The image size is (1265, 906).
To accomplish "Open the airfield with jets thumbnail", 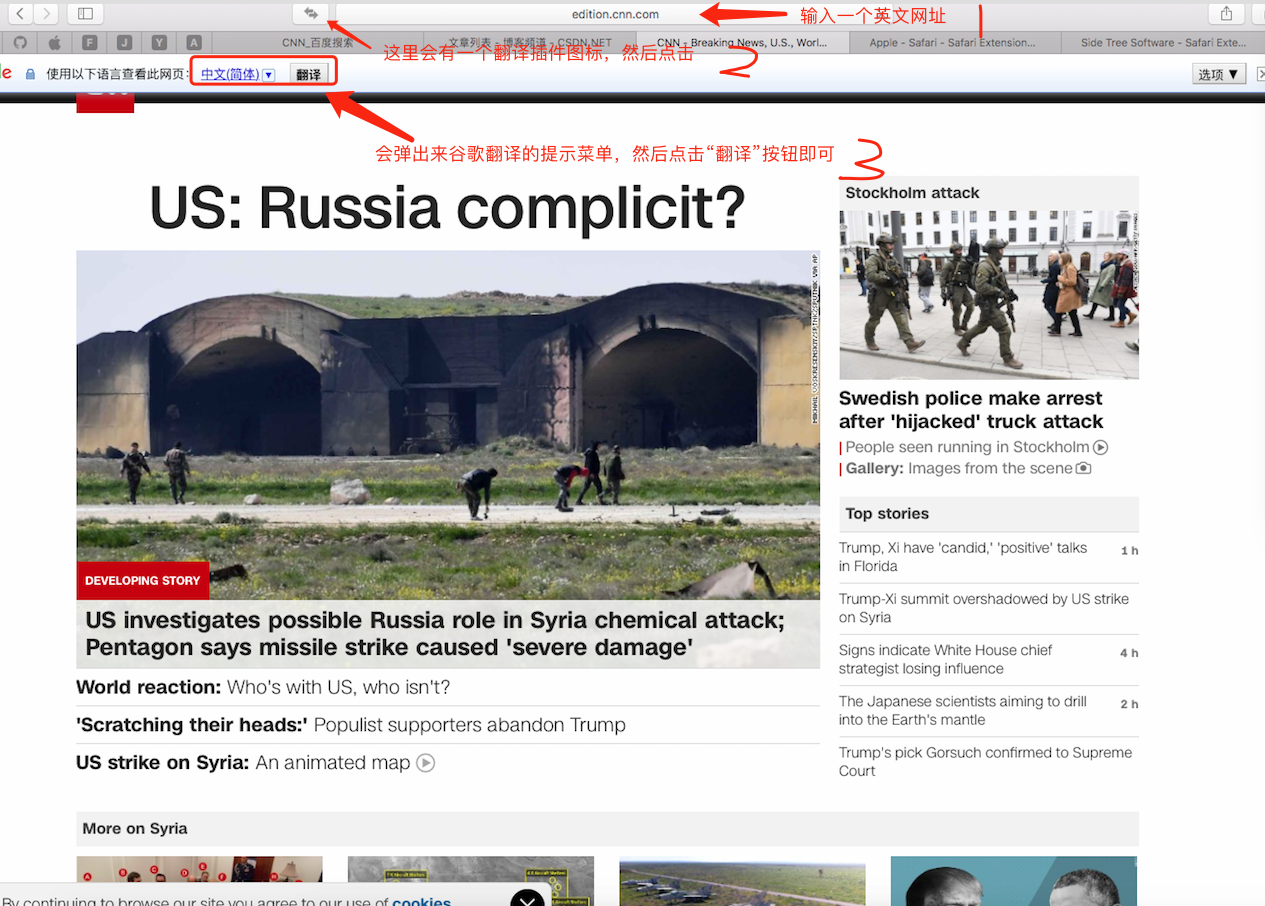I will click(742, 881).
